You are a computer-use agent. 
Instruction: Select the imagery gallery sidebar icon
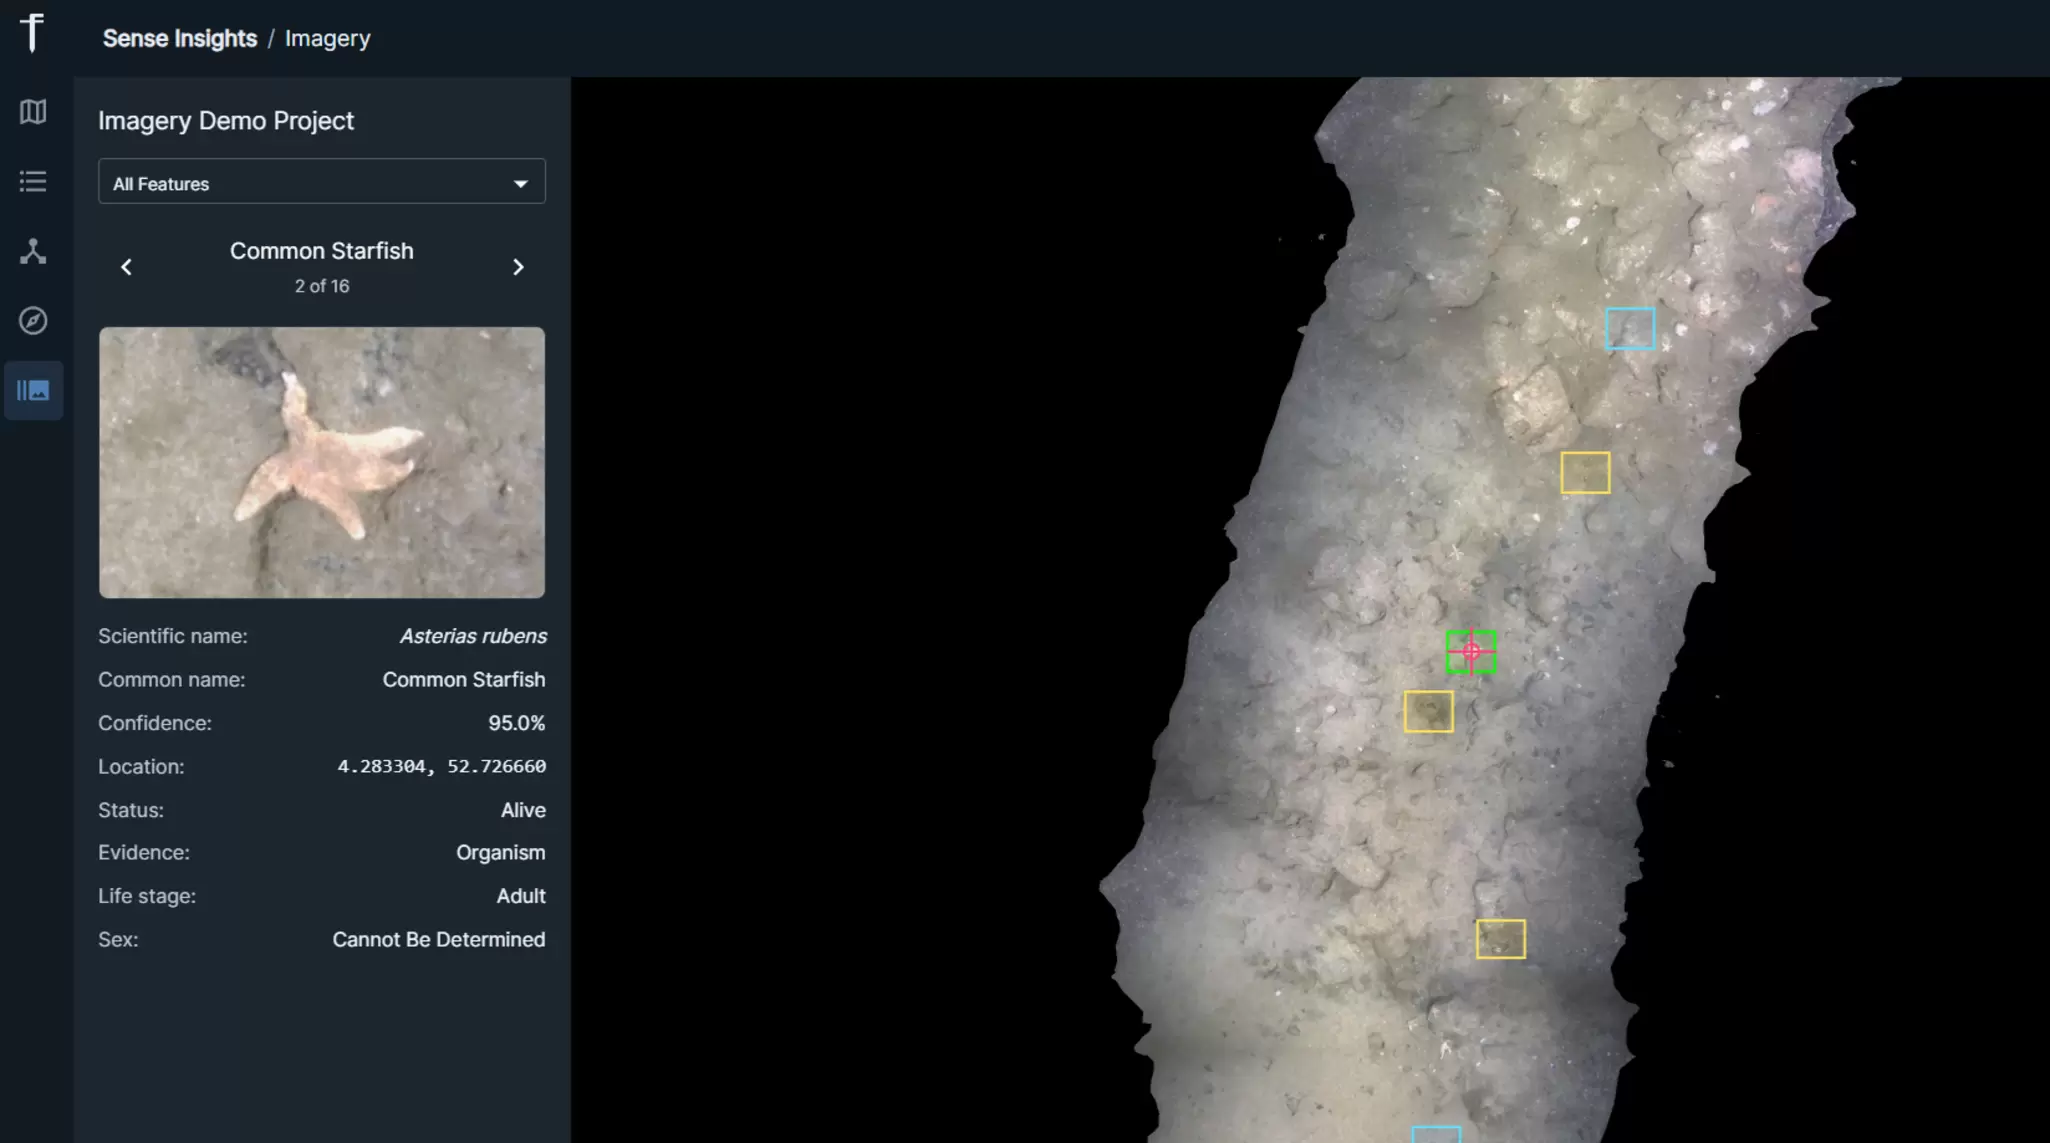(33, 390)
